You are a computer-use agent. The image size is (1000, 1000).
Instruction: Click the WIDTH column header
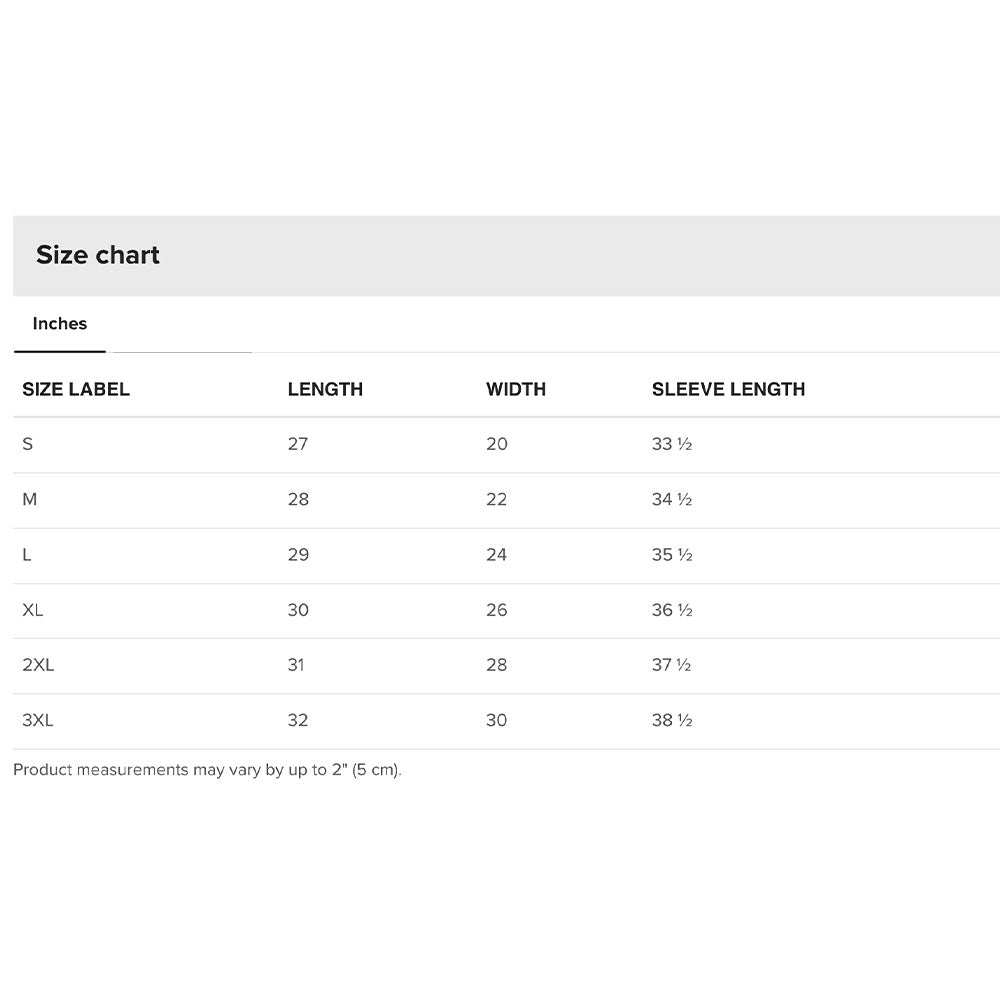pyautogui.click(x=516, y=389)
